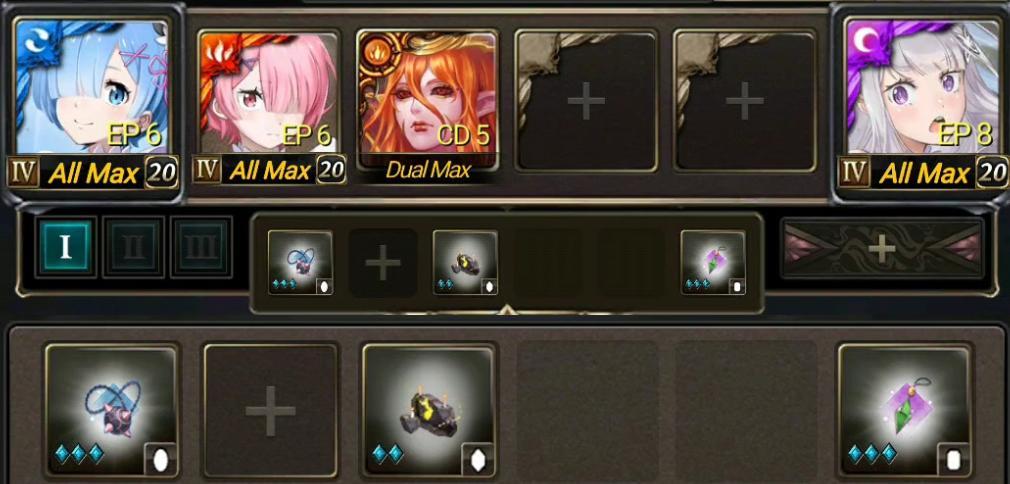Screen dimensions: 1010x484
Task: Open large black rock two-gem item
Action: click(428, 411)
